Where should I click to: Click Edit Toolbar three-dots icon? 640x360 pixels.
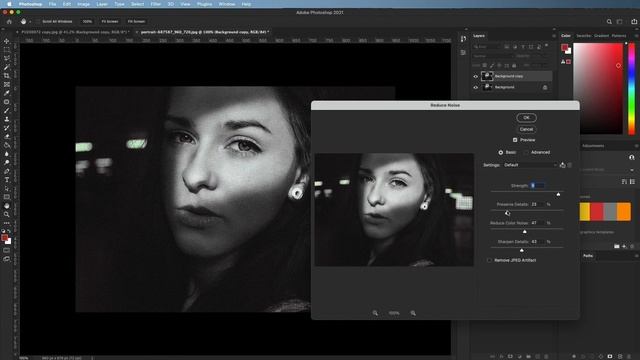[7, 223]
